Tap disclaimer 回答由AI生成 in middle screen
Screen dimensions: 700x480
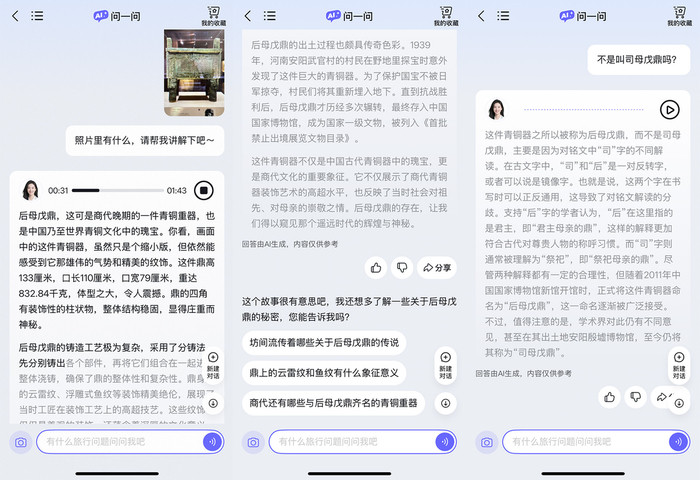pos(290,244)
